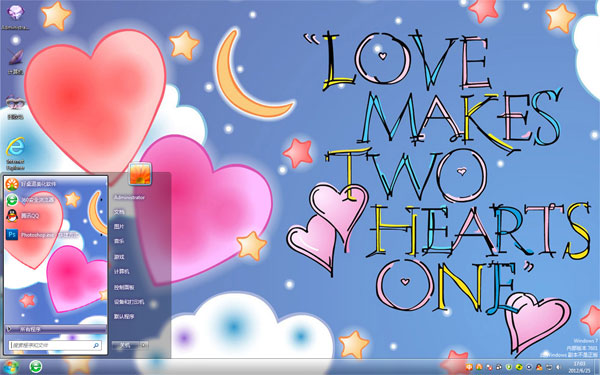Open the 计算机 umbrella desktop icon

pyautogui.click(x=15, y=61)
